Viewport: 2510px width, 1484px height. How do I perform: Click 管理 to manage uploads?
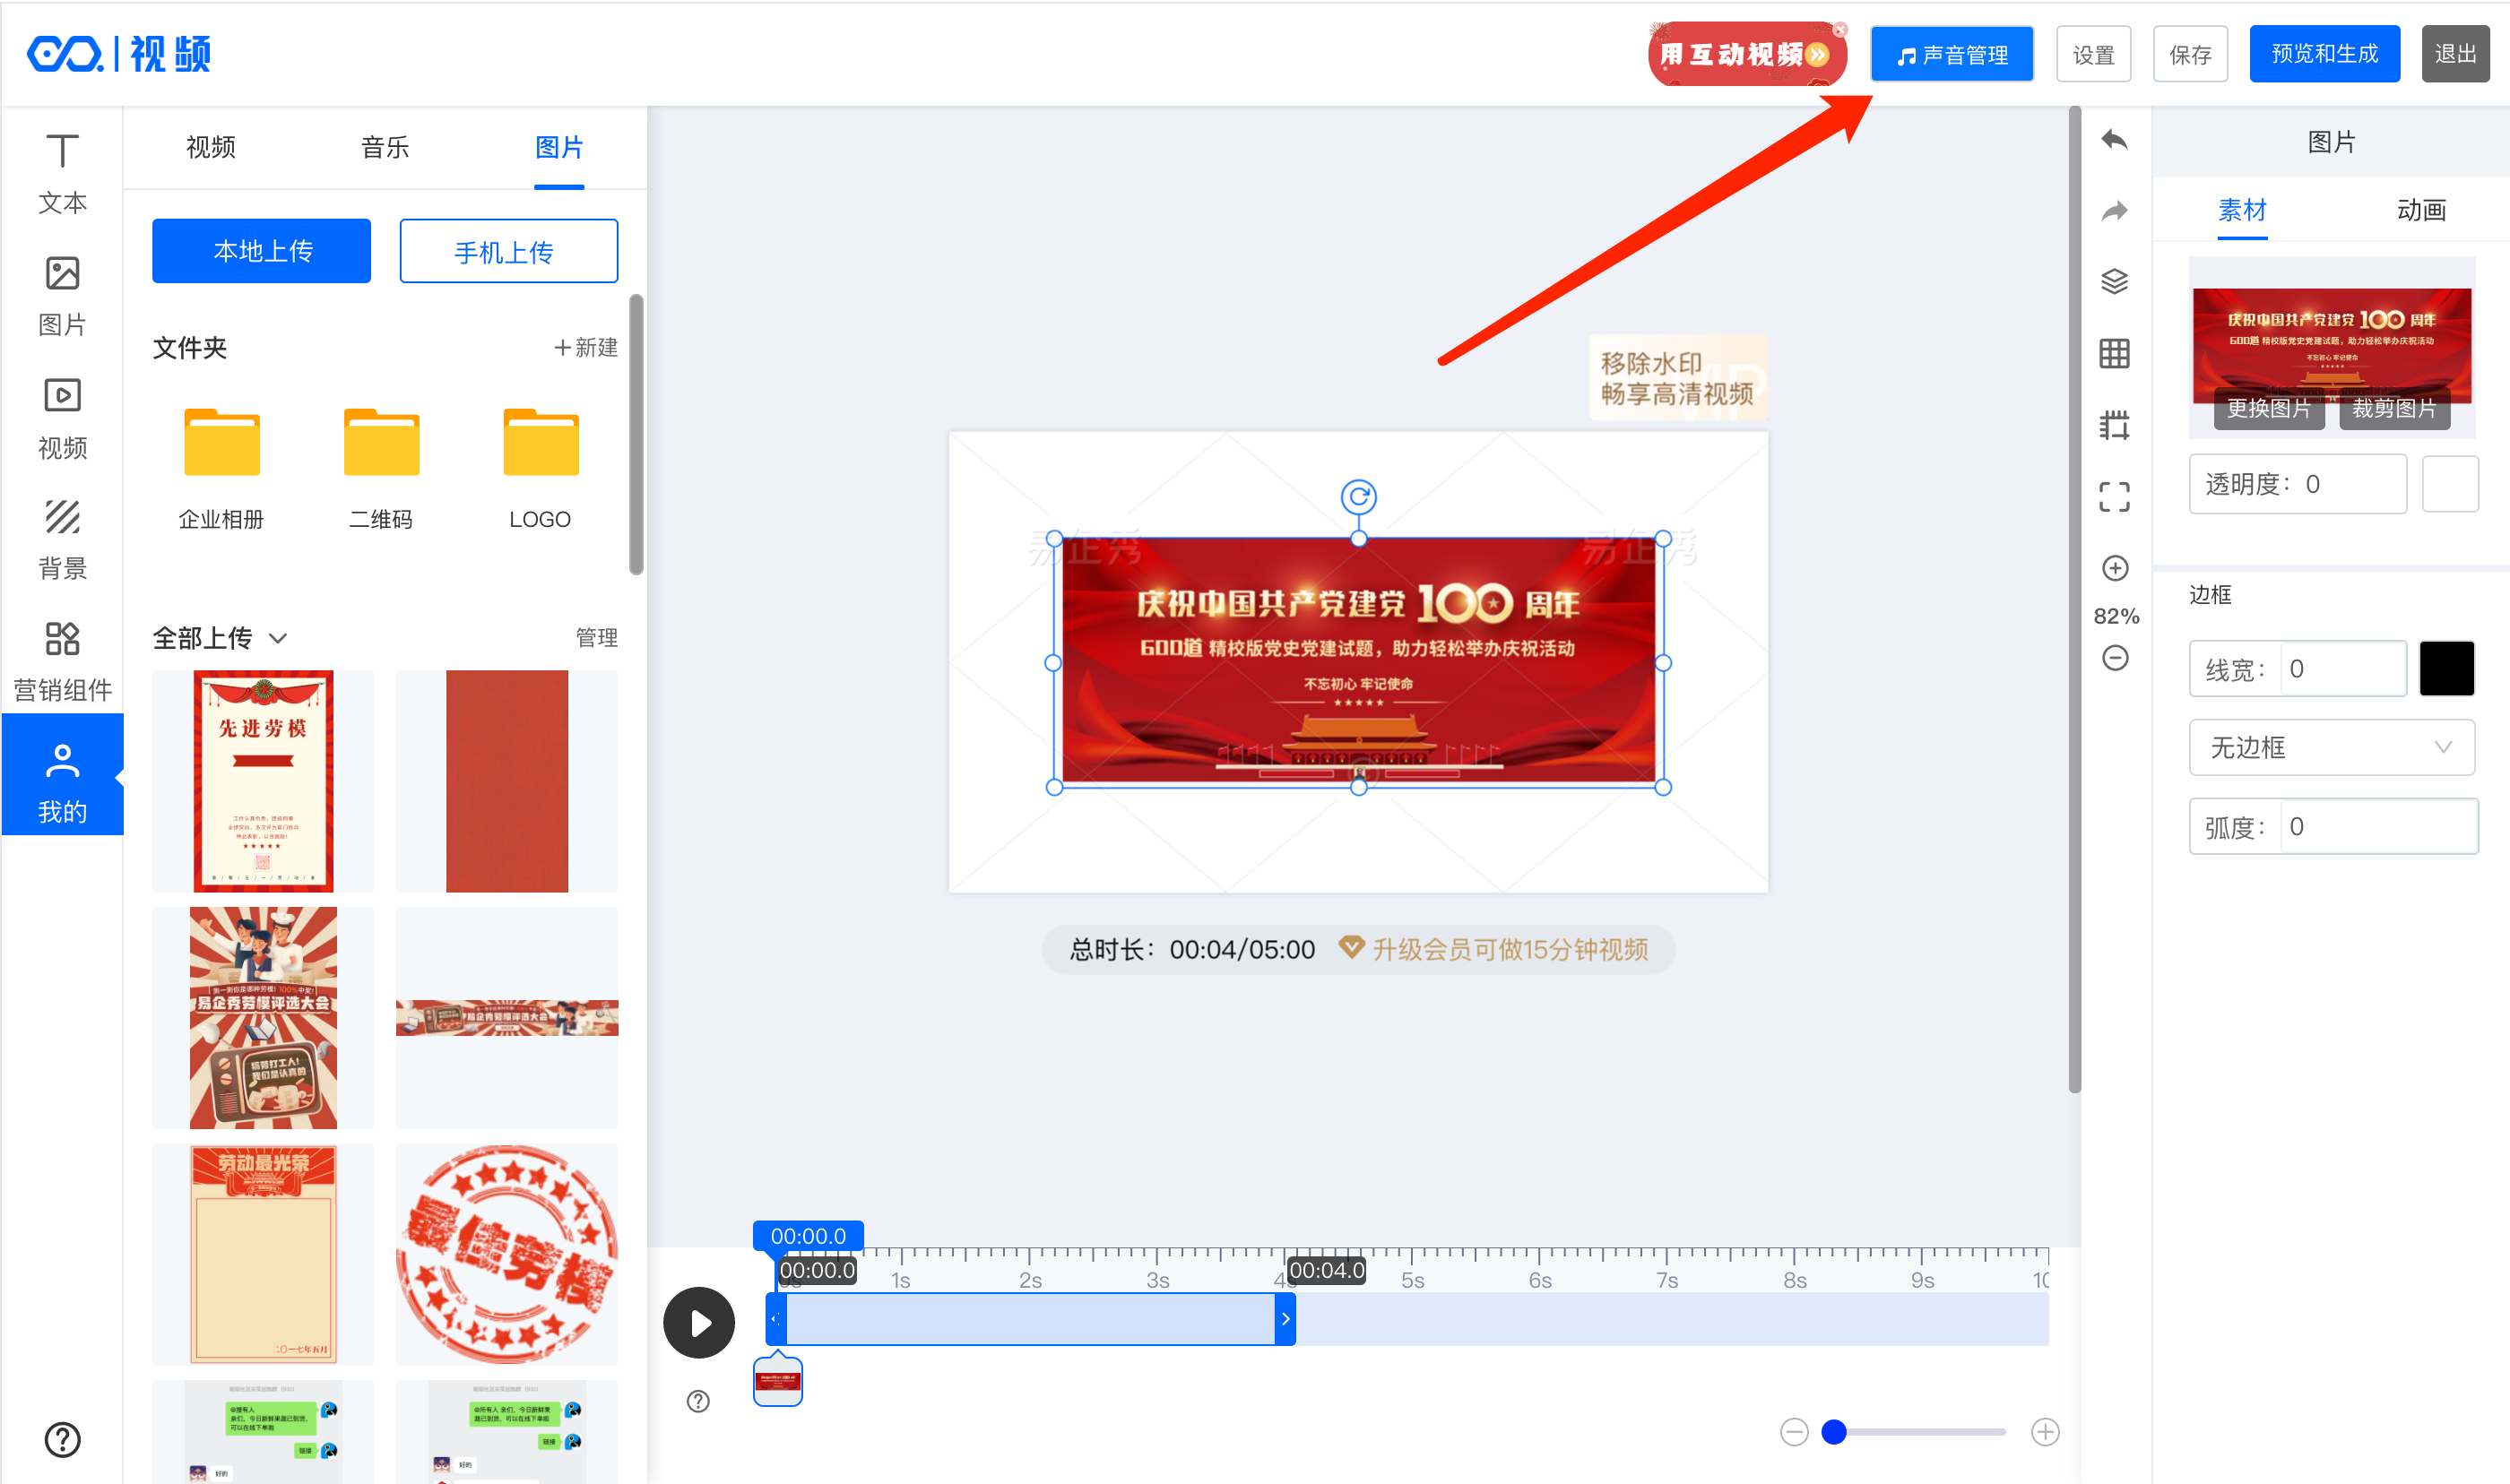596,637
